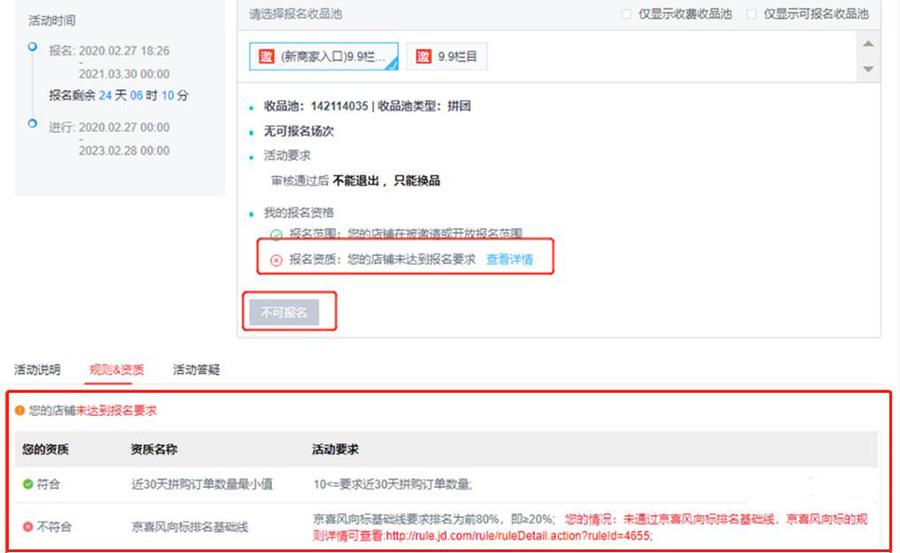Click the red X icon beside 报名资质
The height and width of the screenshot is (553, 900).
[276, 260]
